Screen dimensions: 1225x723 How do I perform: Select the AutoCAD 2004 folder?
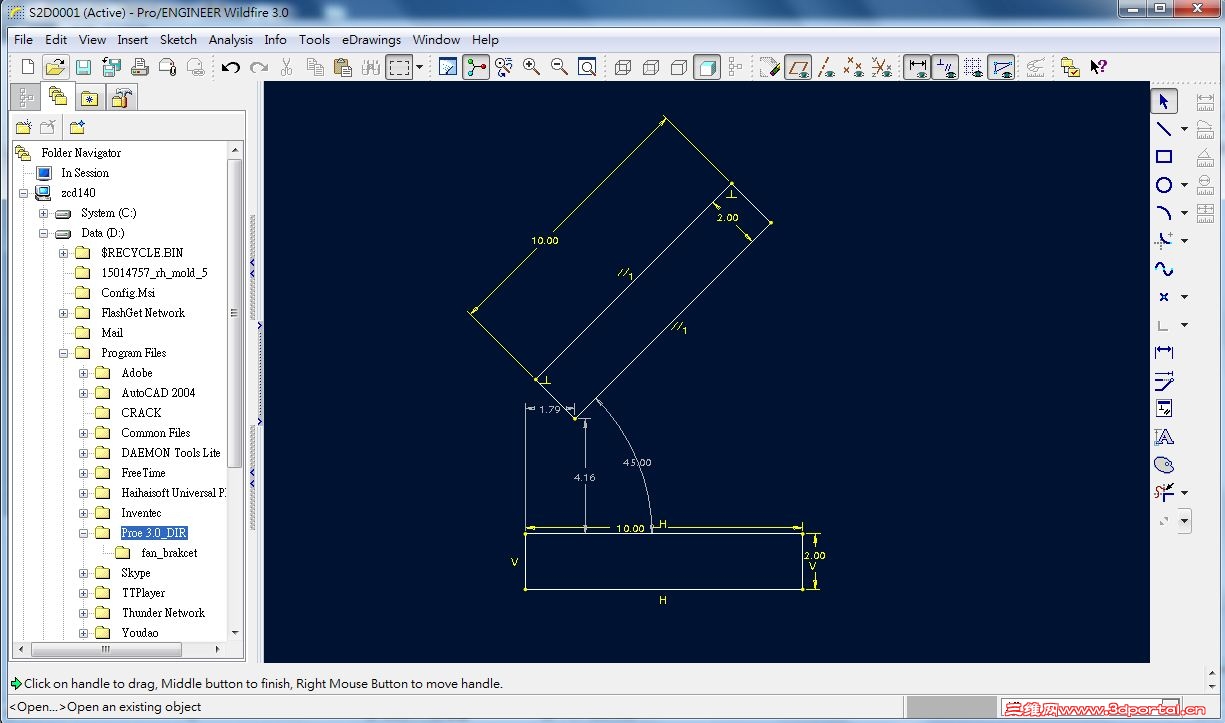pyautogui.click(x=158, y=393)
